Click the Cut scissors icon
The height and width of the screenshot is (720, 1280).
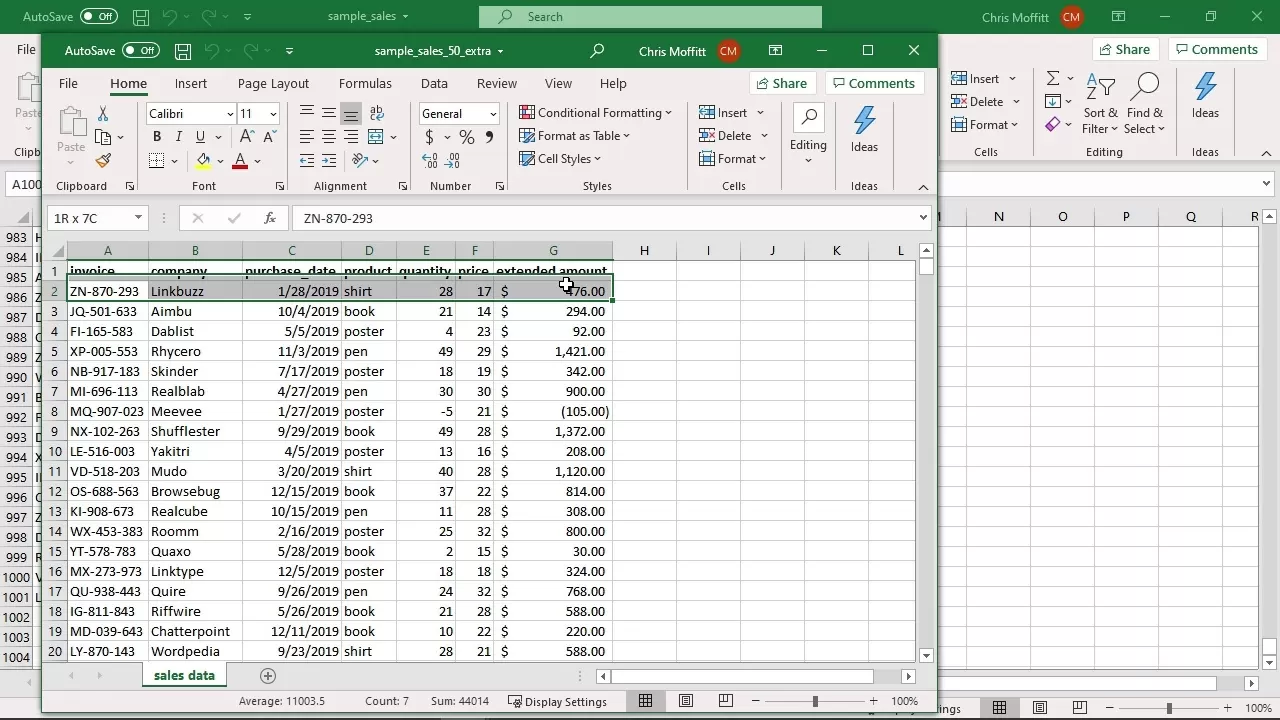coord(103,114)
